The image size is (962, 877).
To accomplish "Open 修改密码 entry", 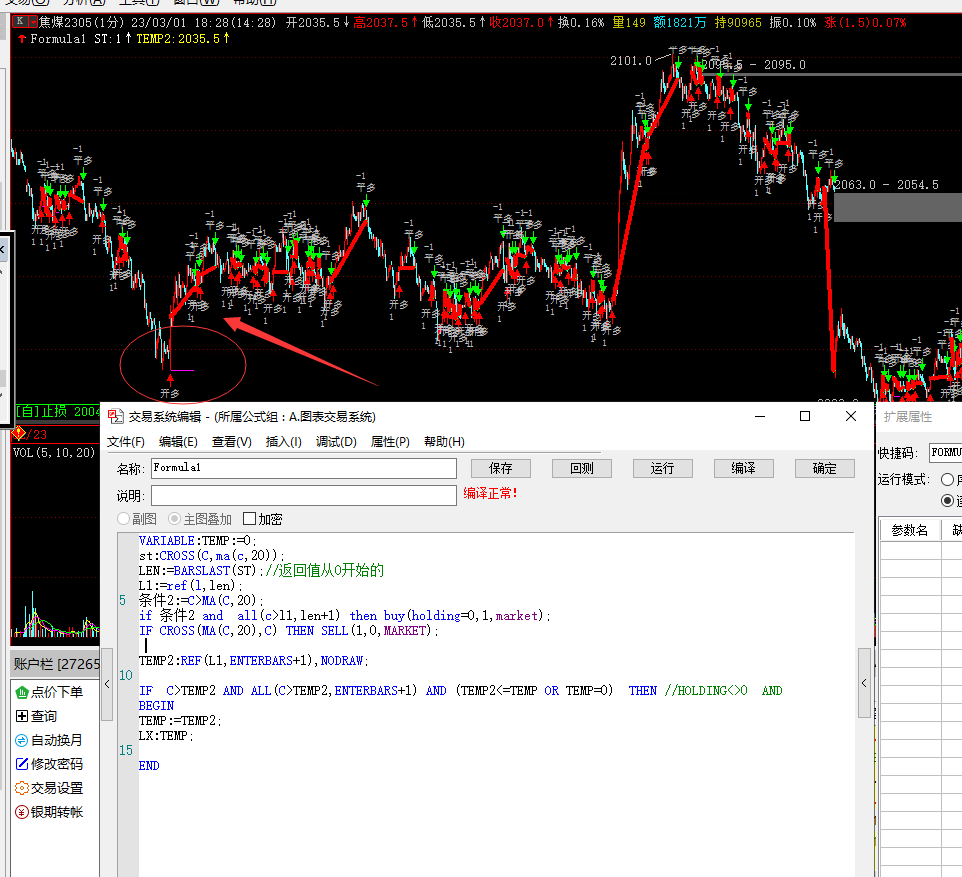I will point(57,764).
